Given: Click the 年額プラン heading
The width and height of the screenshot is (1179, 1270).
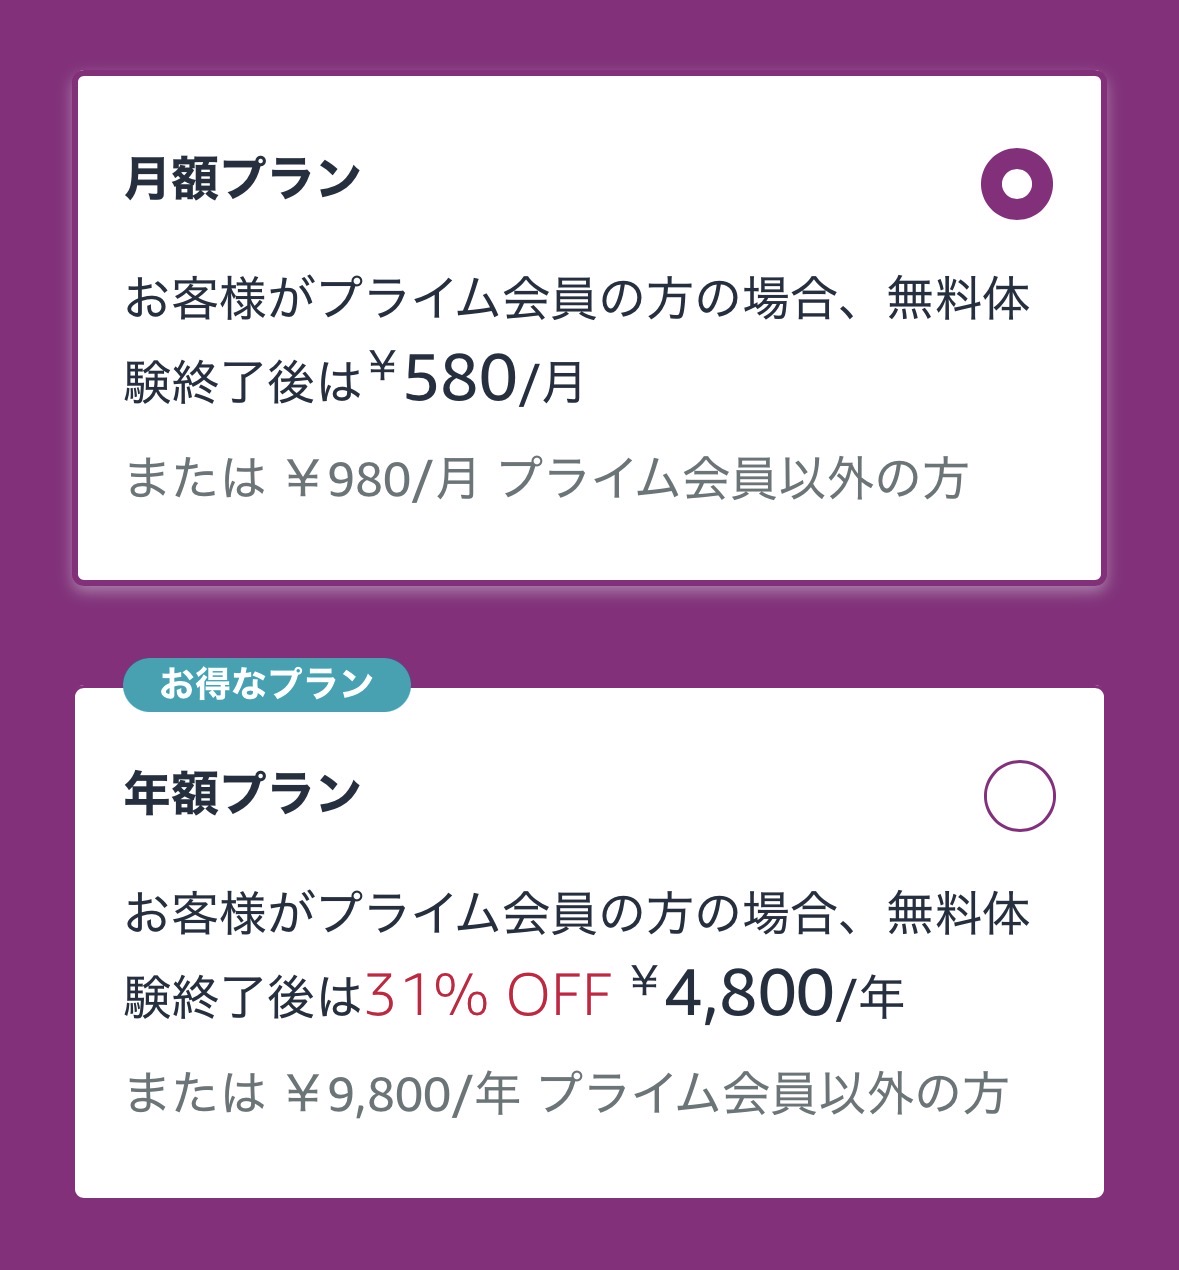Looking at the screenshot, I should click(x=242, y=793).
